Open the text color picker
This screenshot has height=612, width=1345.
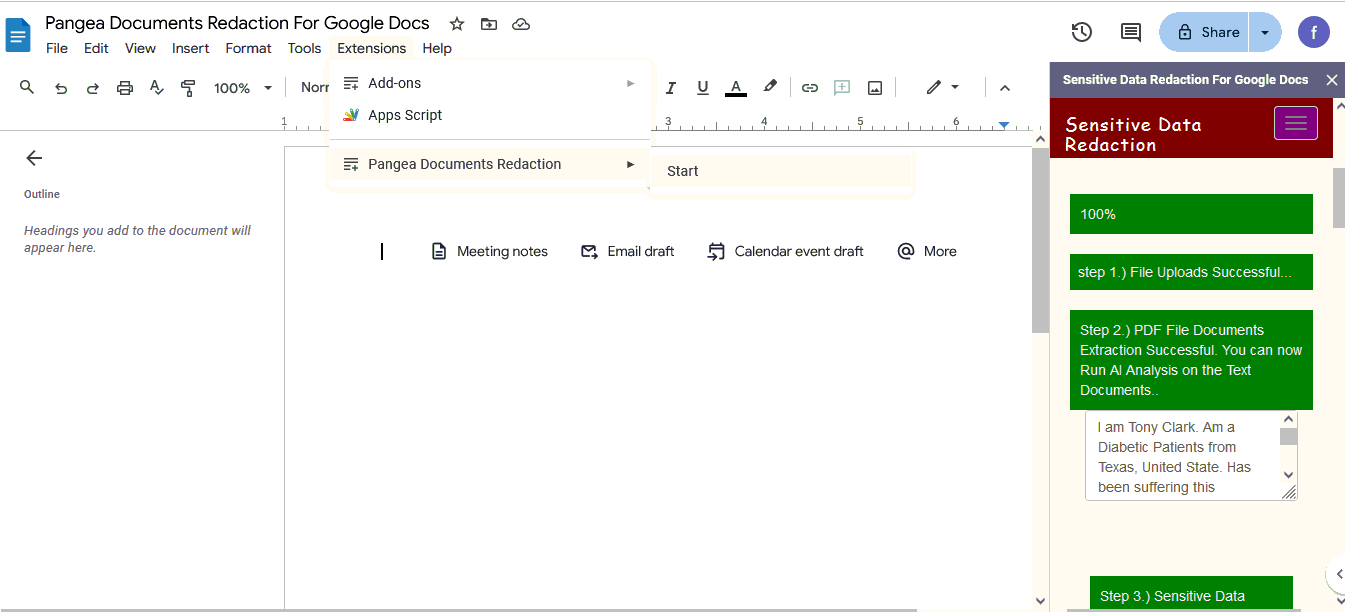(736, 88)
